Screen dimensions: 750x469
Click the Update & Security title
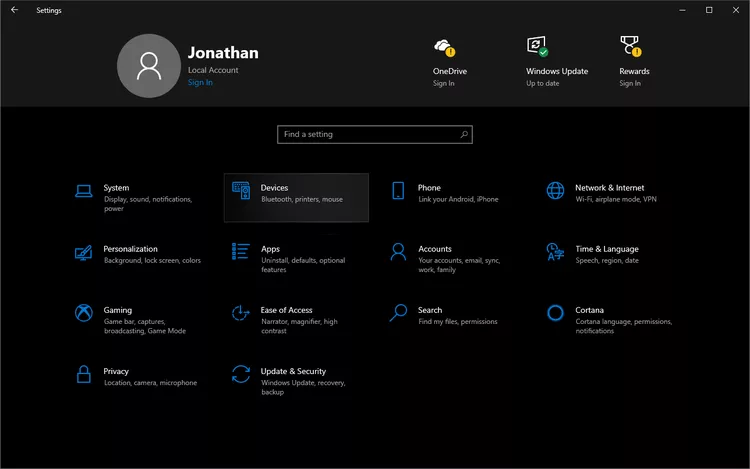[x=293, y=371]
